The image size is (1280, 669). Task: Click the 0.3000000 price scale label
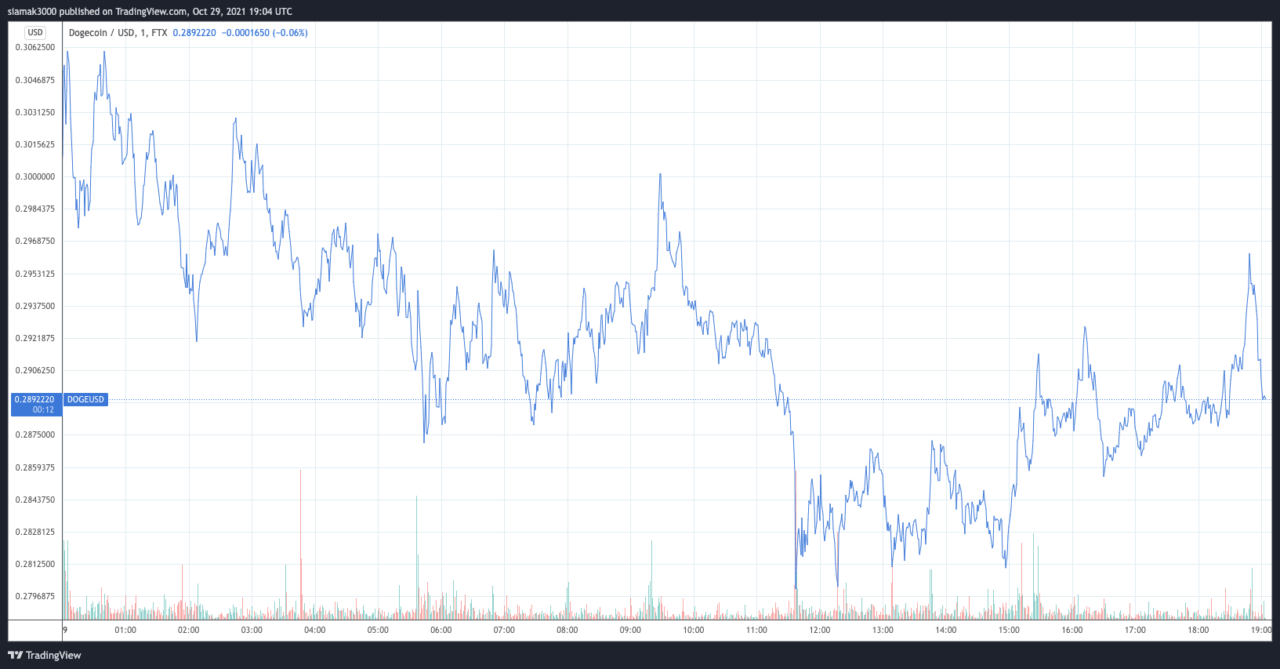(34, 177)
